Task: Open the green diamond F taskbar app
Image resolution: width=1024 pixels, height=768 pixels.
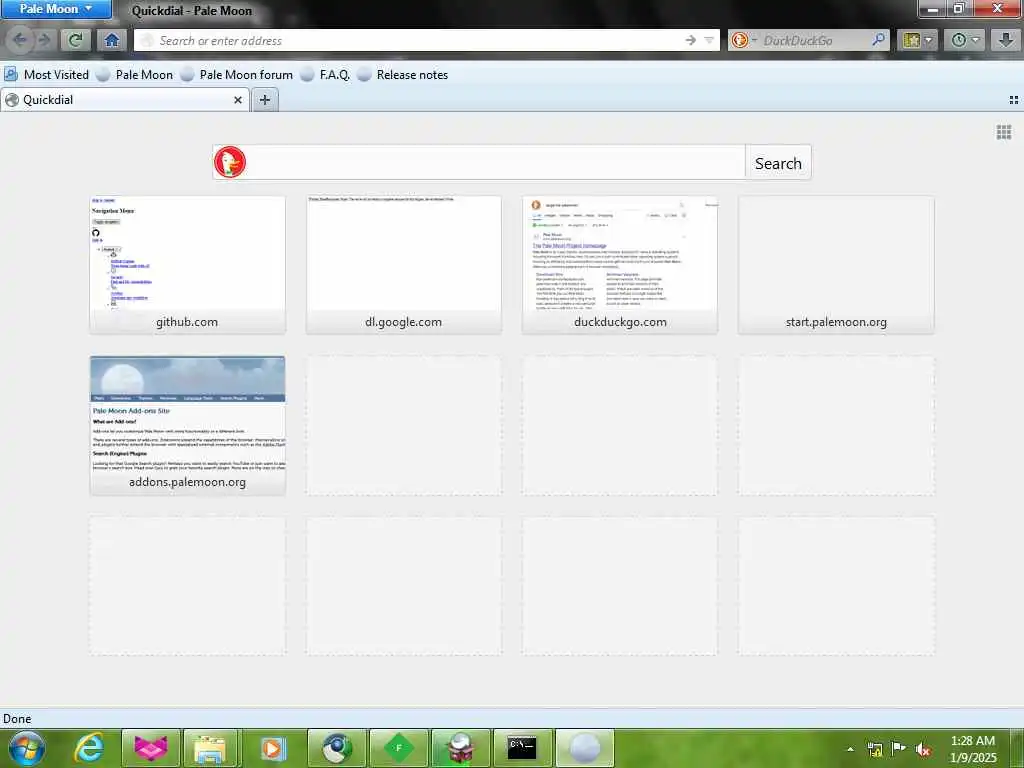Action: 398,748
